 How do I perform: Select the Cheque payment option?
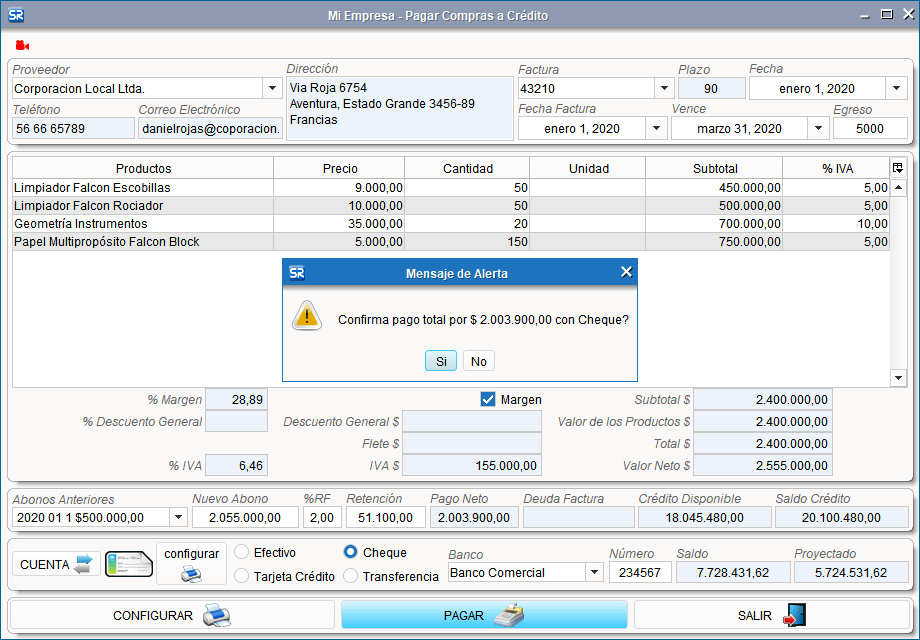350,552
